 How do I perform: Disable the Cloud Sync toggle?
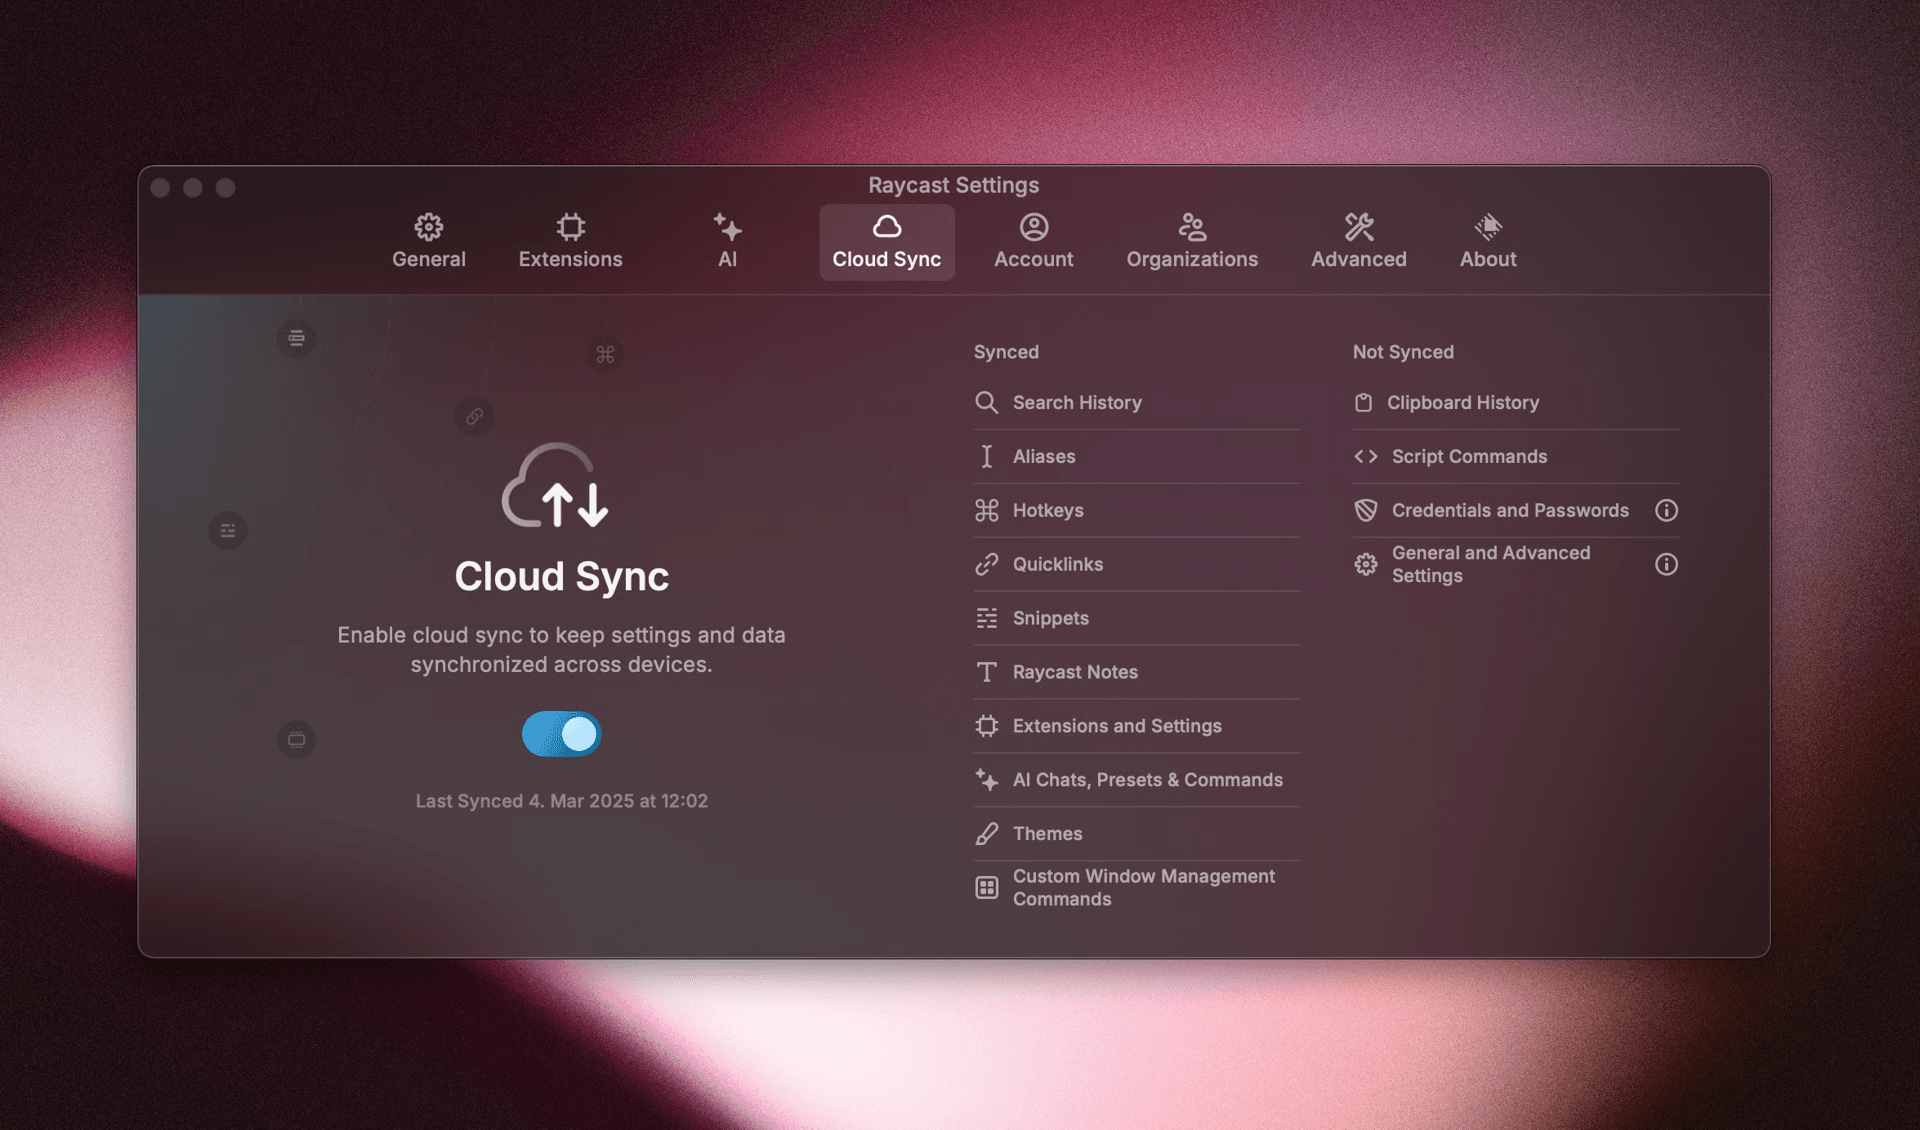coord(561,733)
